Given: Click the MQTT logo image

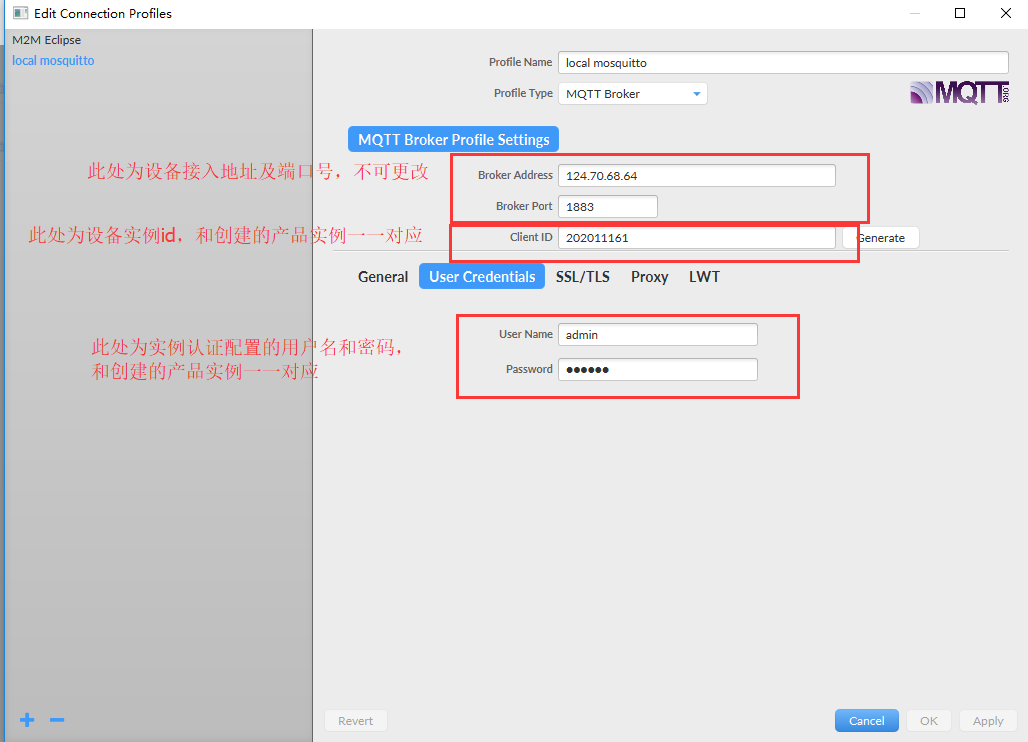Looking at the screenshot, I should 958,93.
